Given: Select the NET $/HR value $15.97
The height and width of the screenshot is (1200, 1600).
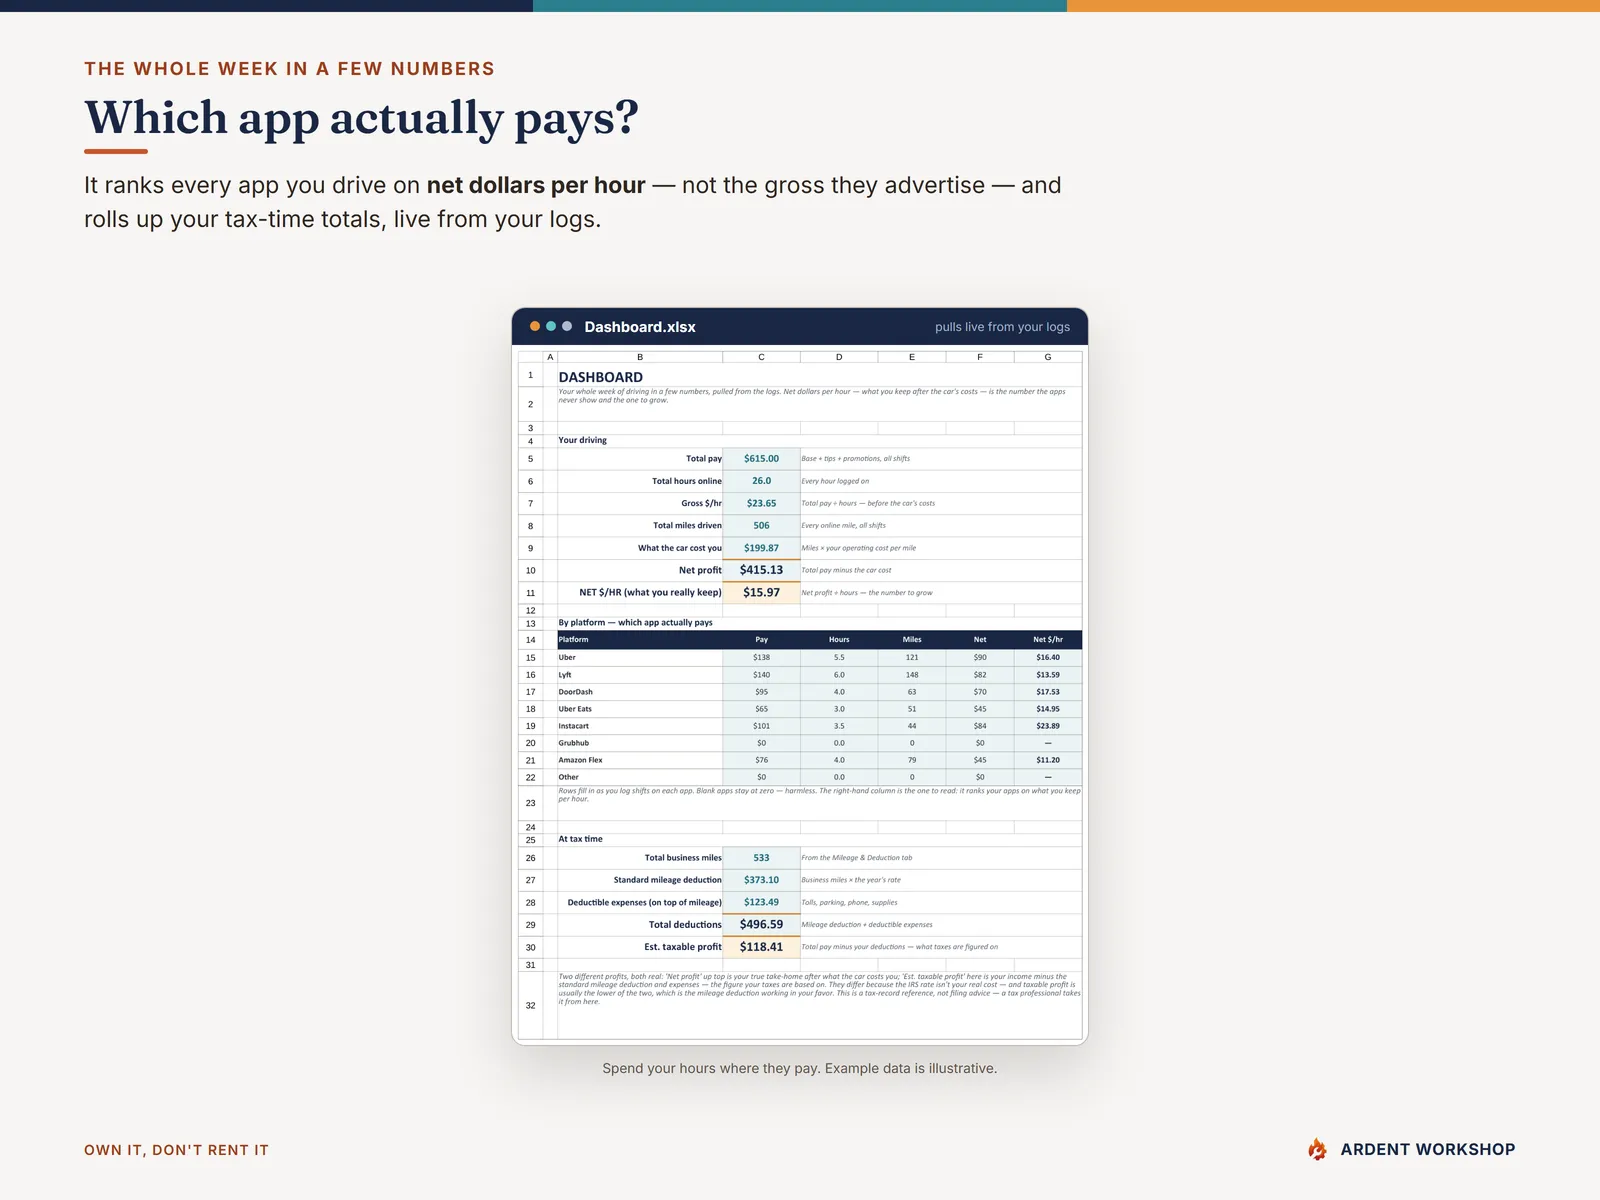Looking at the screenshot, I should [x=761, y=593].
